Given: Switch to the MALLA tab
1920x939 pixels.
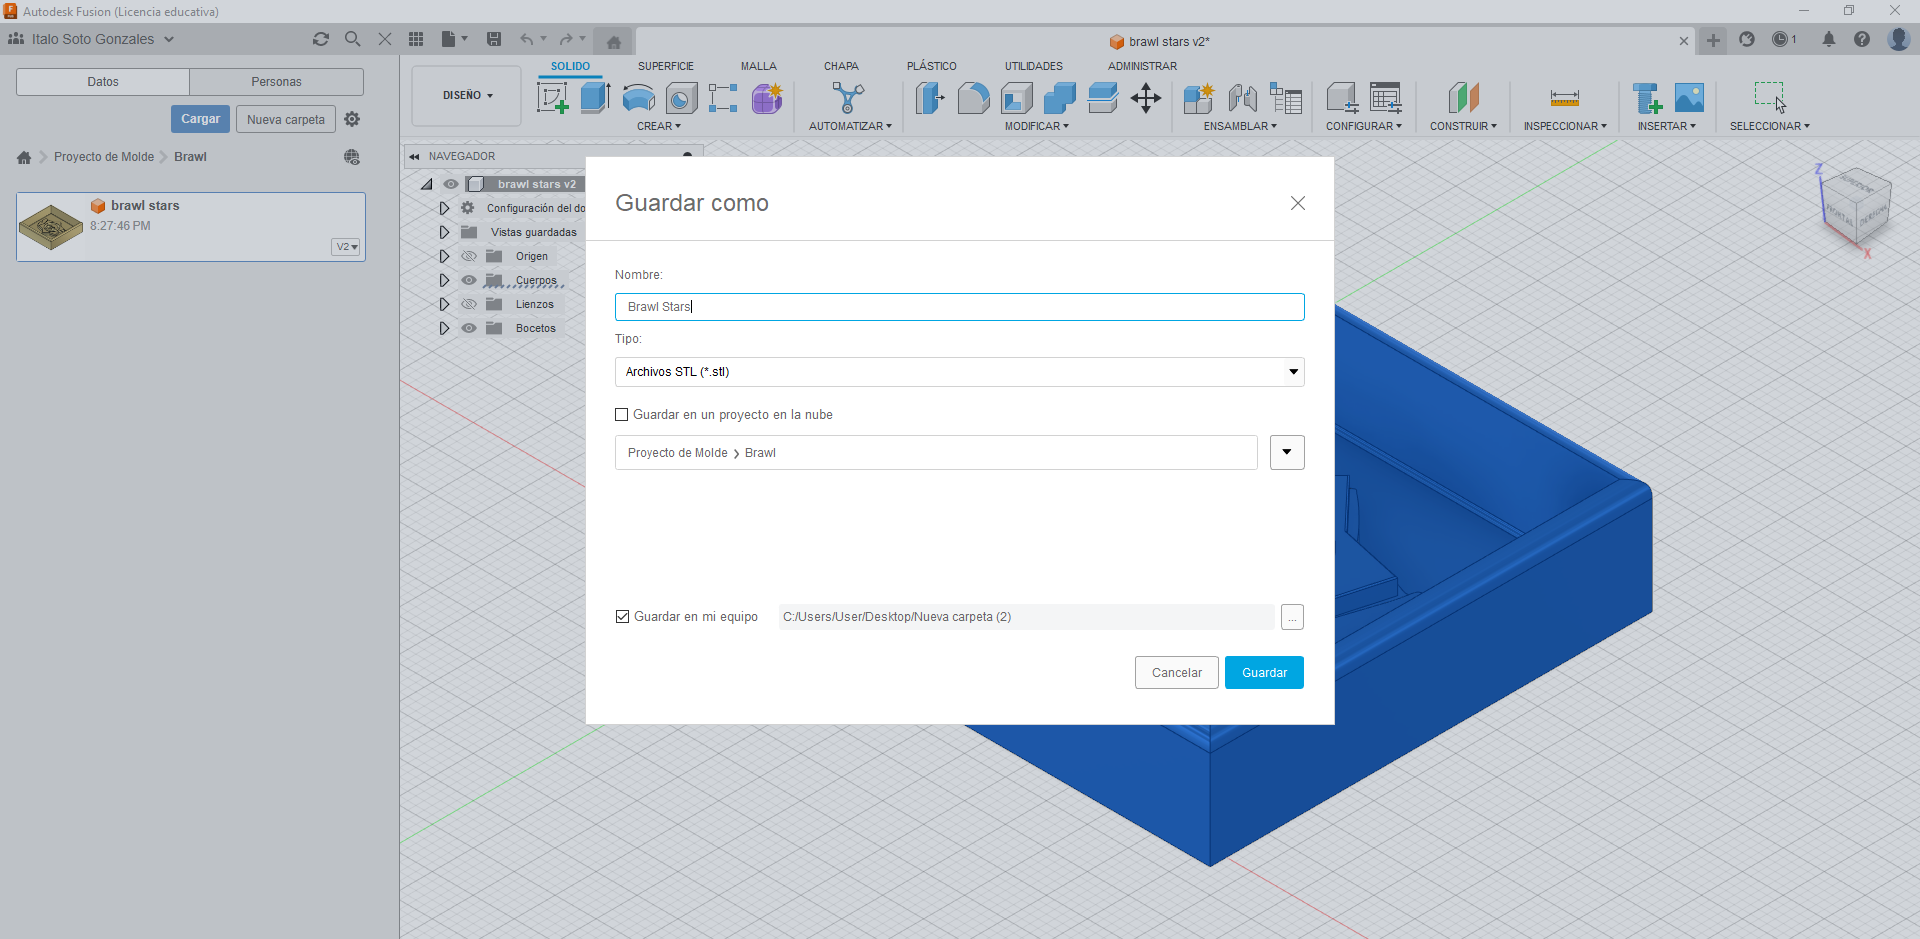Looking at the screenshot, I should 759,66.
